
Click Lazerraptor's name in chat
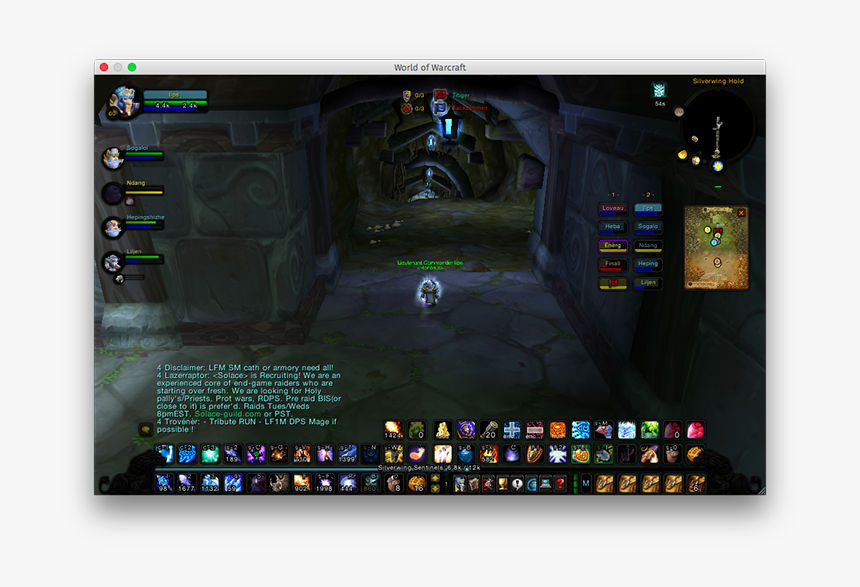pyautogui.click(x=187, y=376)
